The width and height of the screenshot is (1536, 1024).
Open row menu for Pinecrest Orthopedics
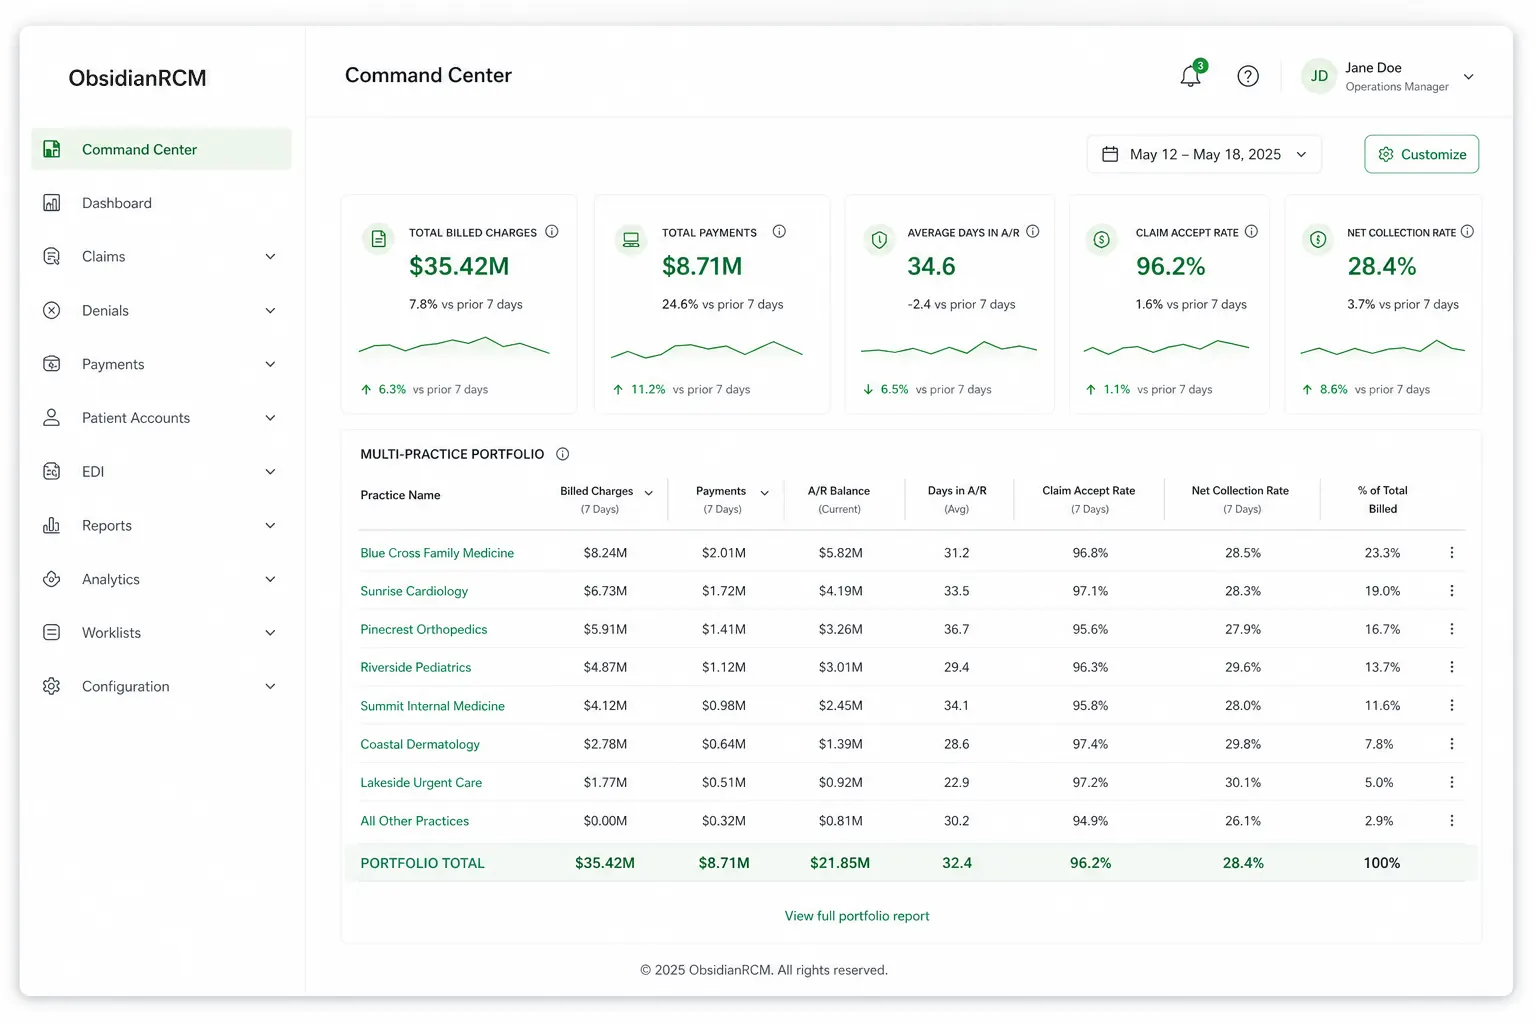click(x=1452, y=629)
